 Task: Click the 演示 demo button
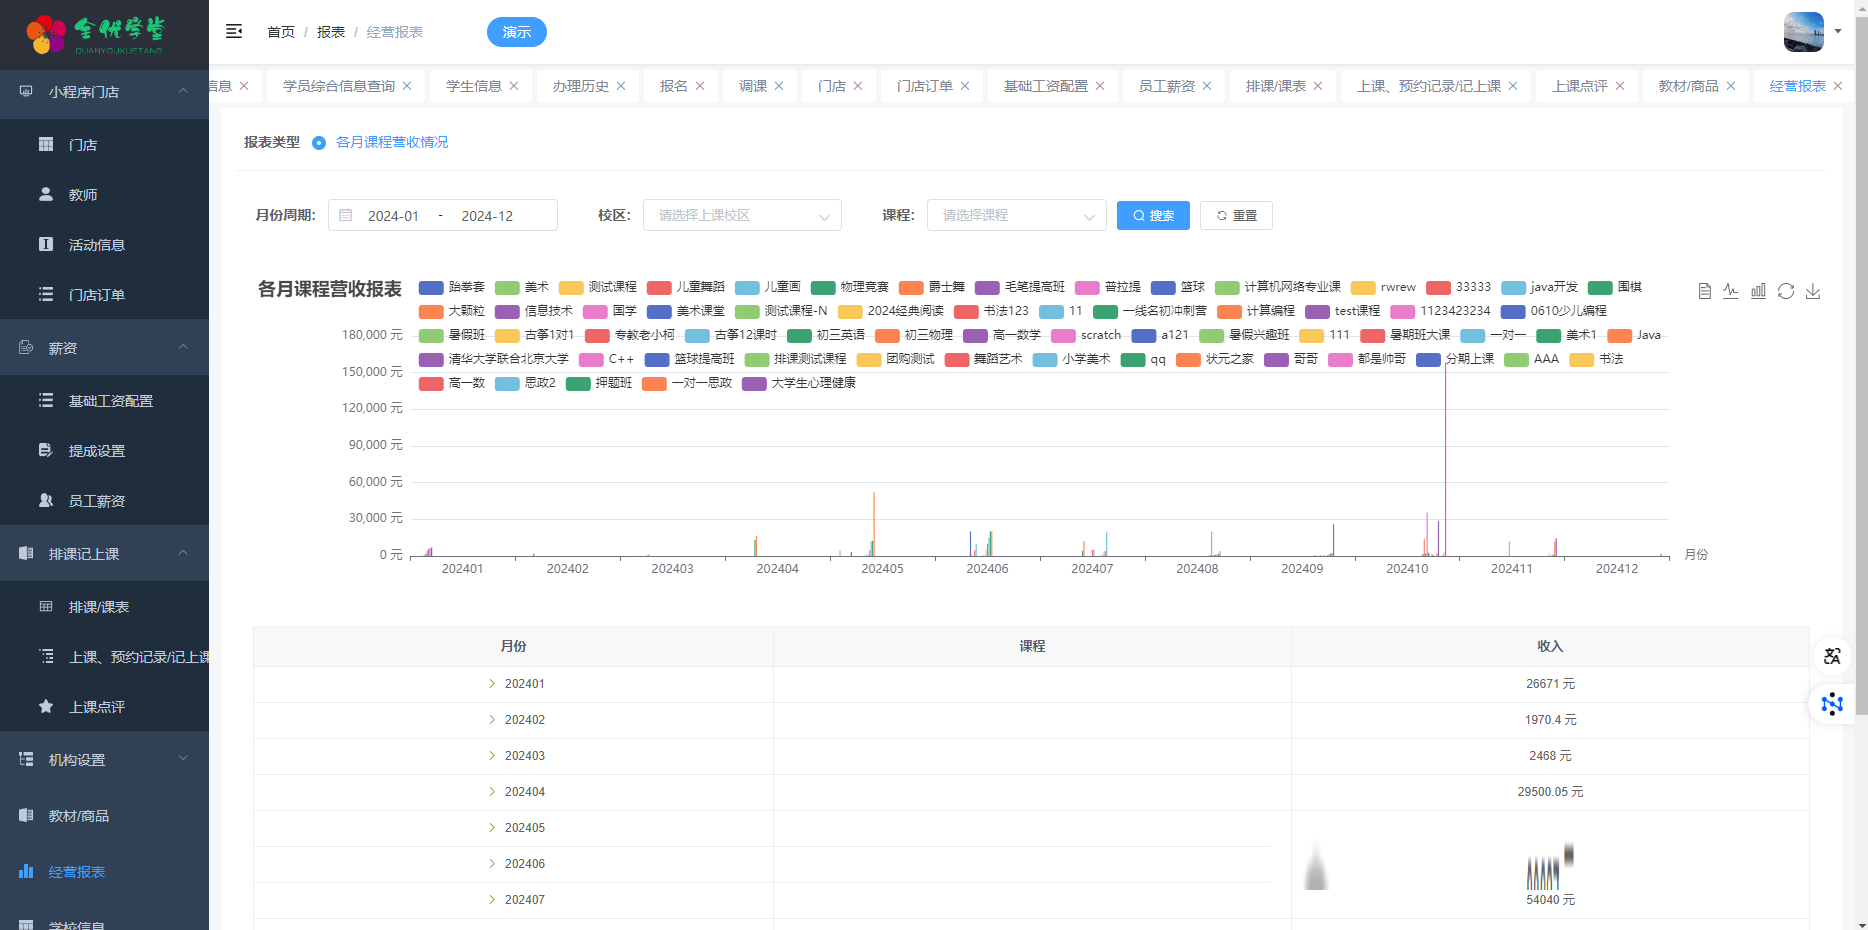pyautogui.click(x=517, y=32)
